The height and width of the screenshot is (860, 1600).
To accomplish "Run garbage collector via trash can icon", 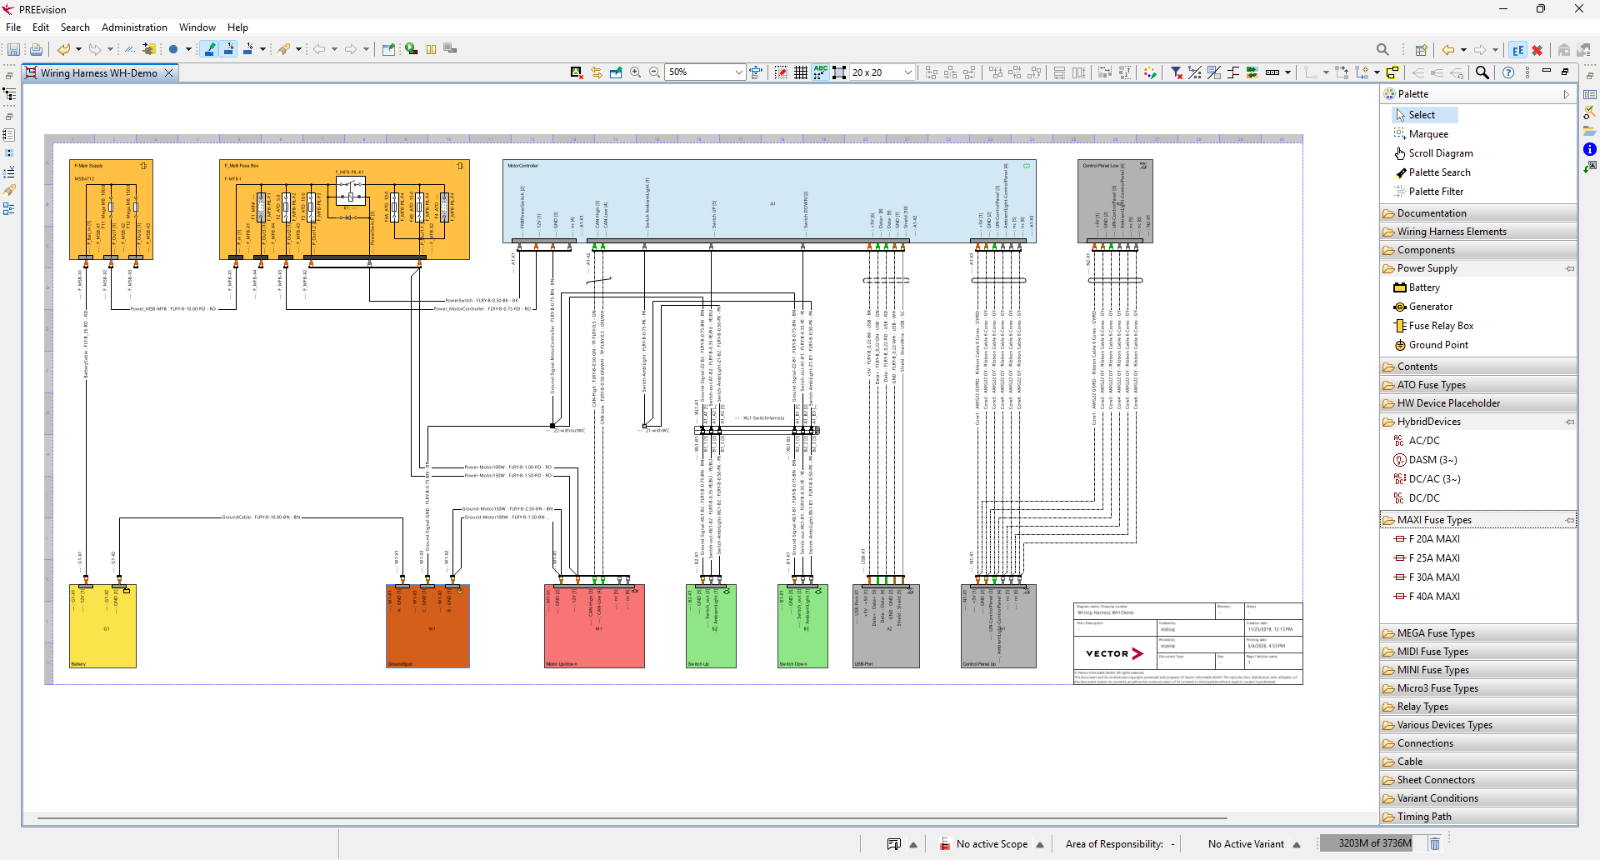I will coord(1434,843).
